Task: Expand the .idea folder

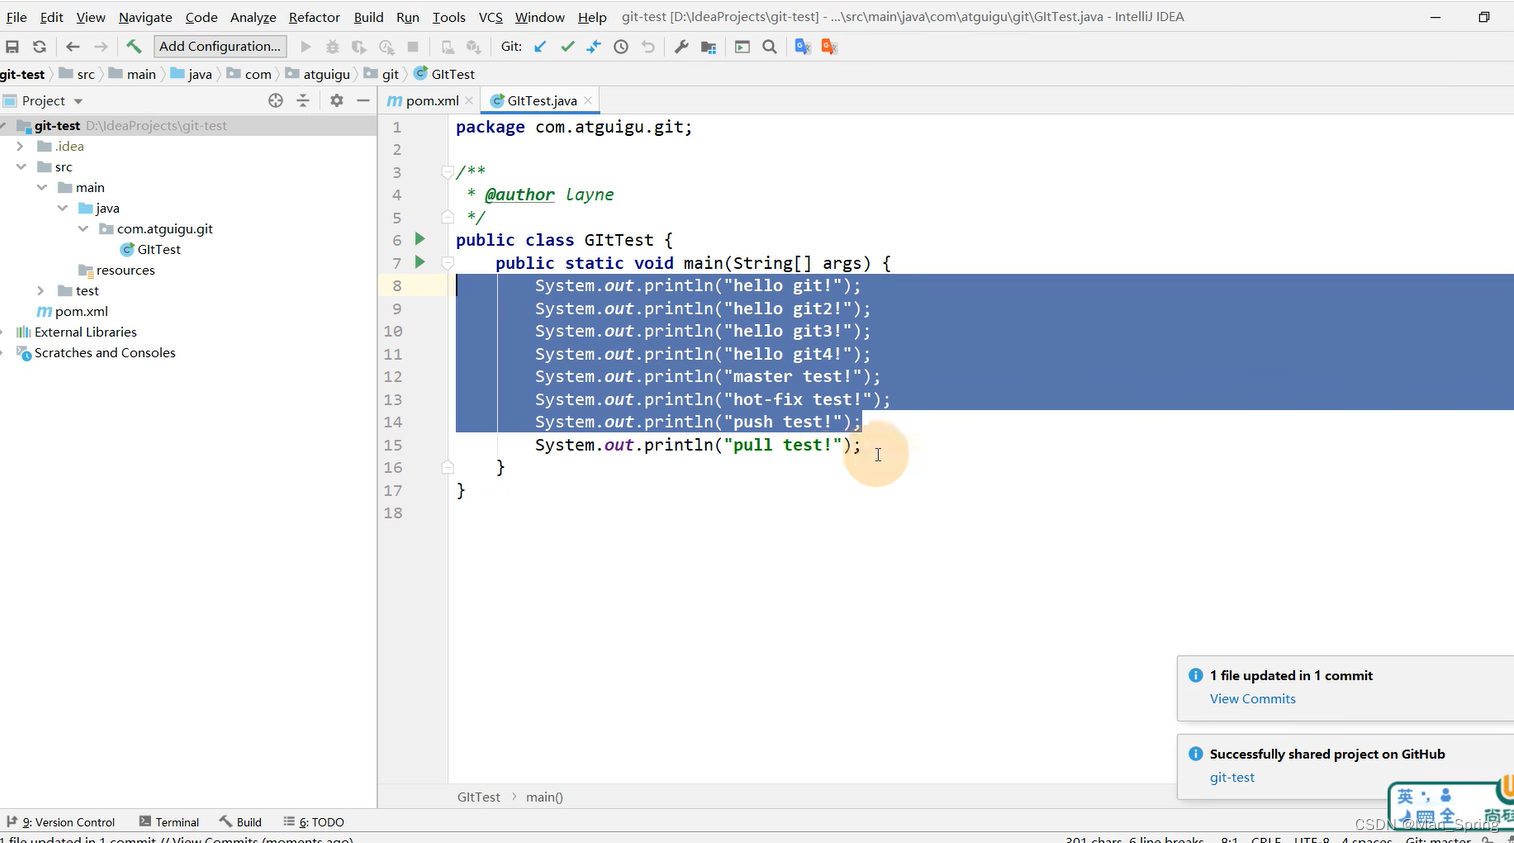Action: (x=20, y=146)
